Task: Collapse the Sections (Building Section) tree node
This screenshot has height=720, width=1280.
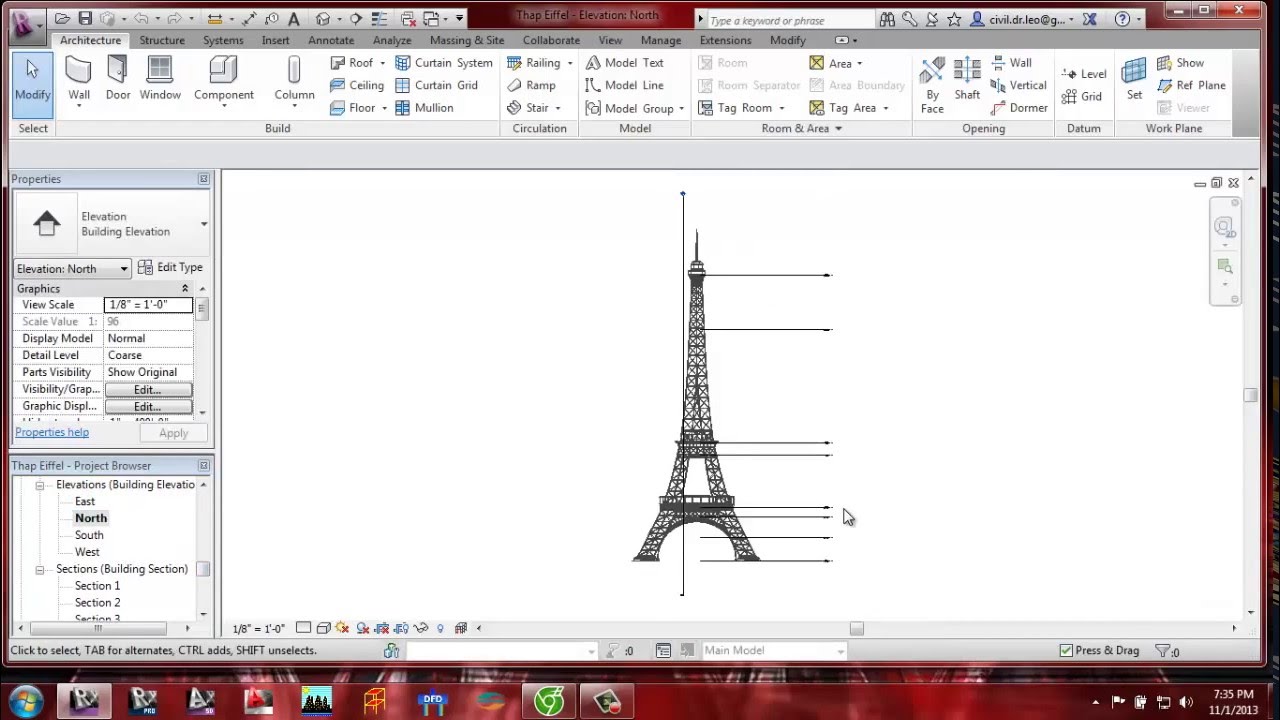Action: tap(40, 569)
